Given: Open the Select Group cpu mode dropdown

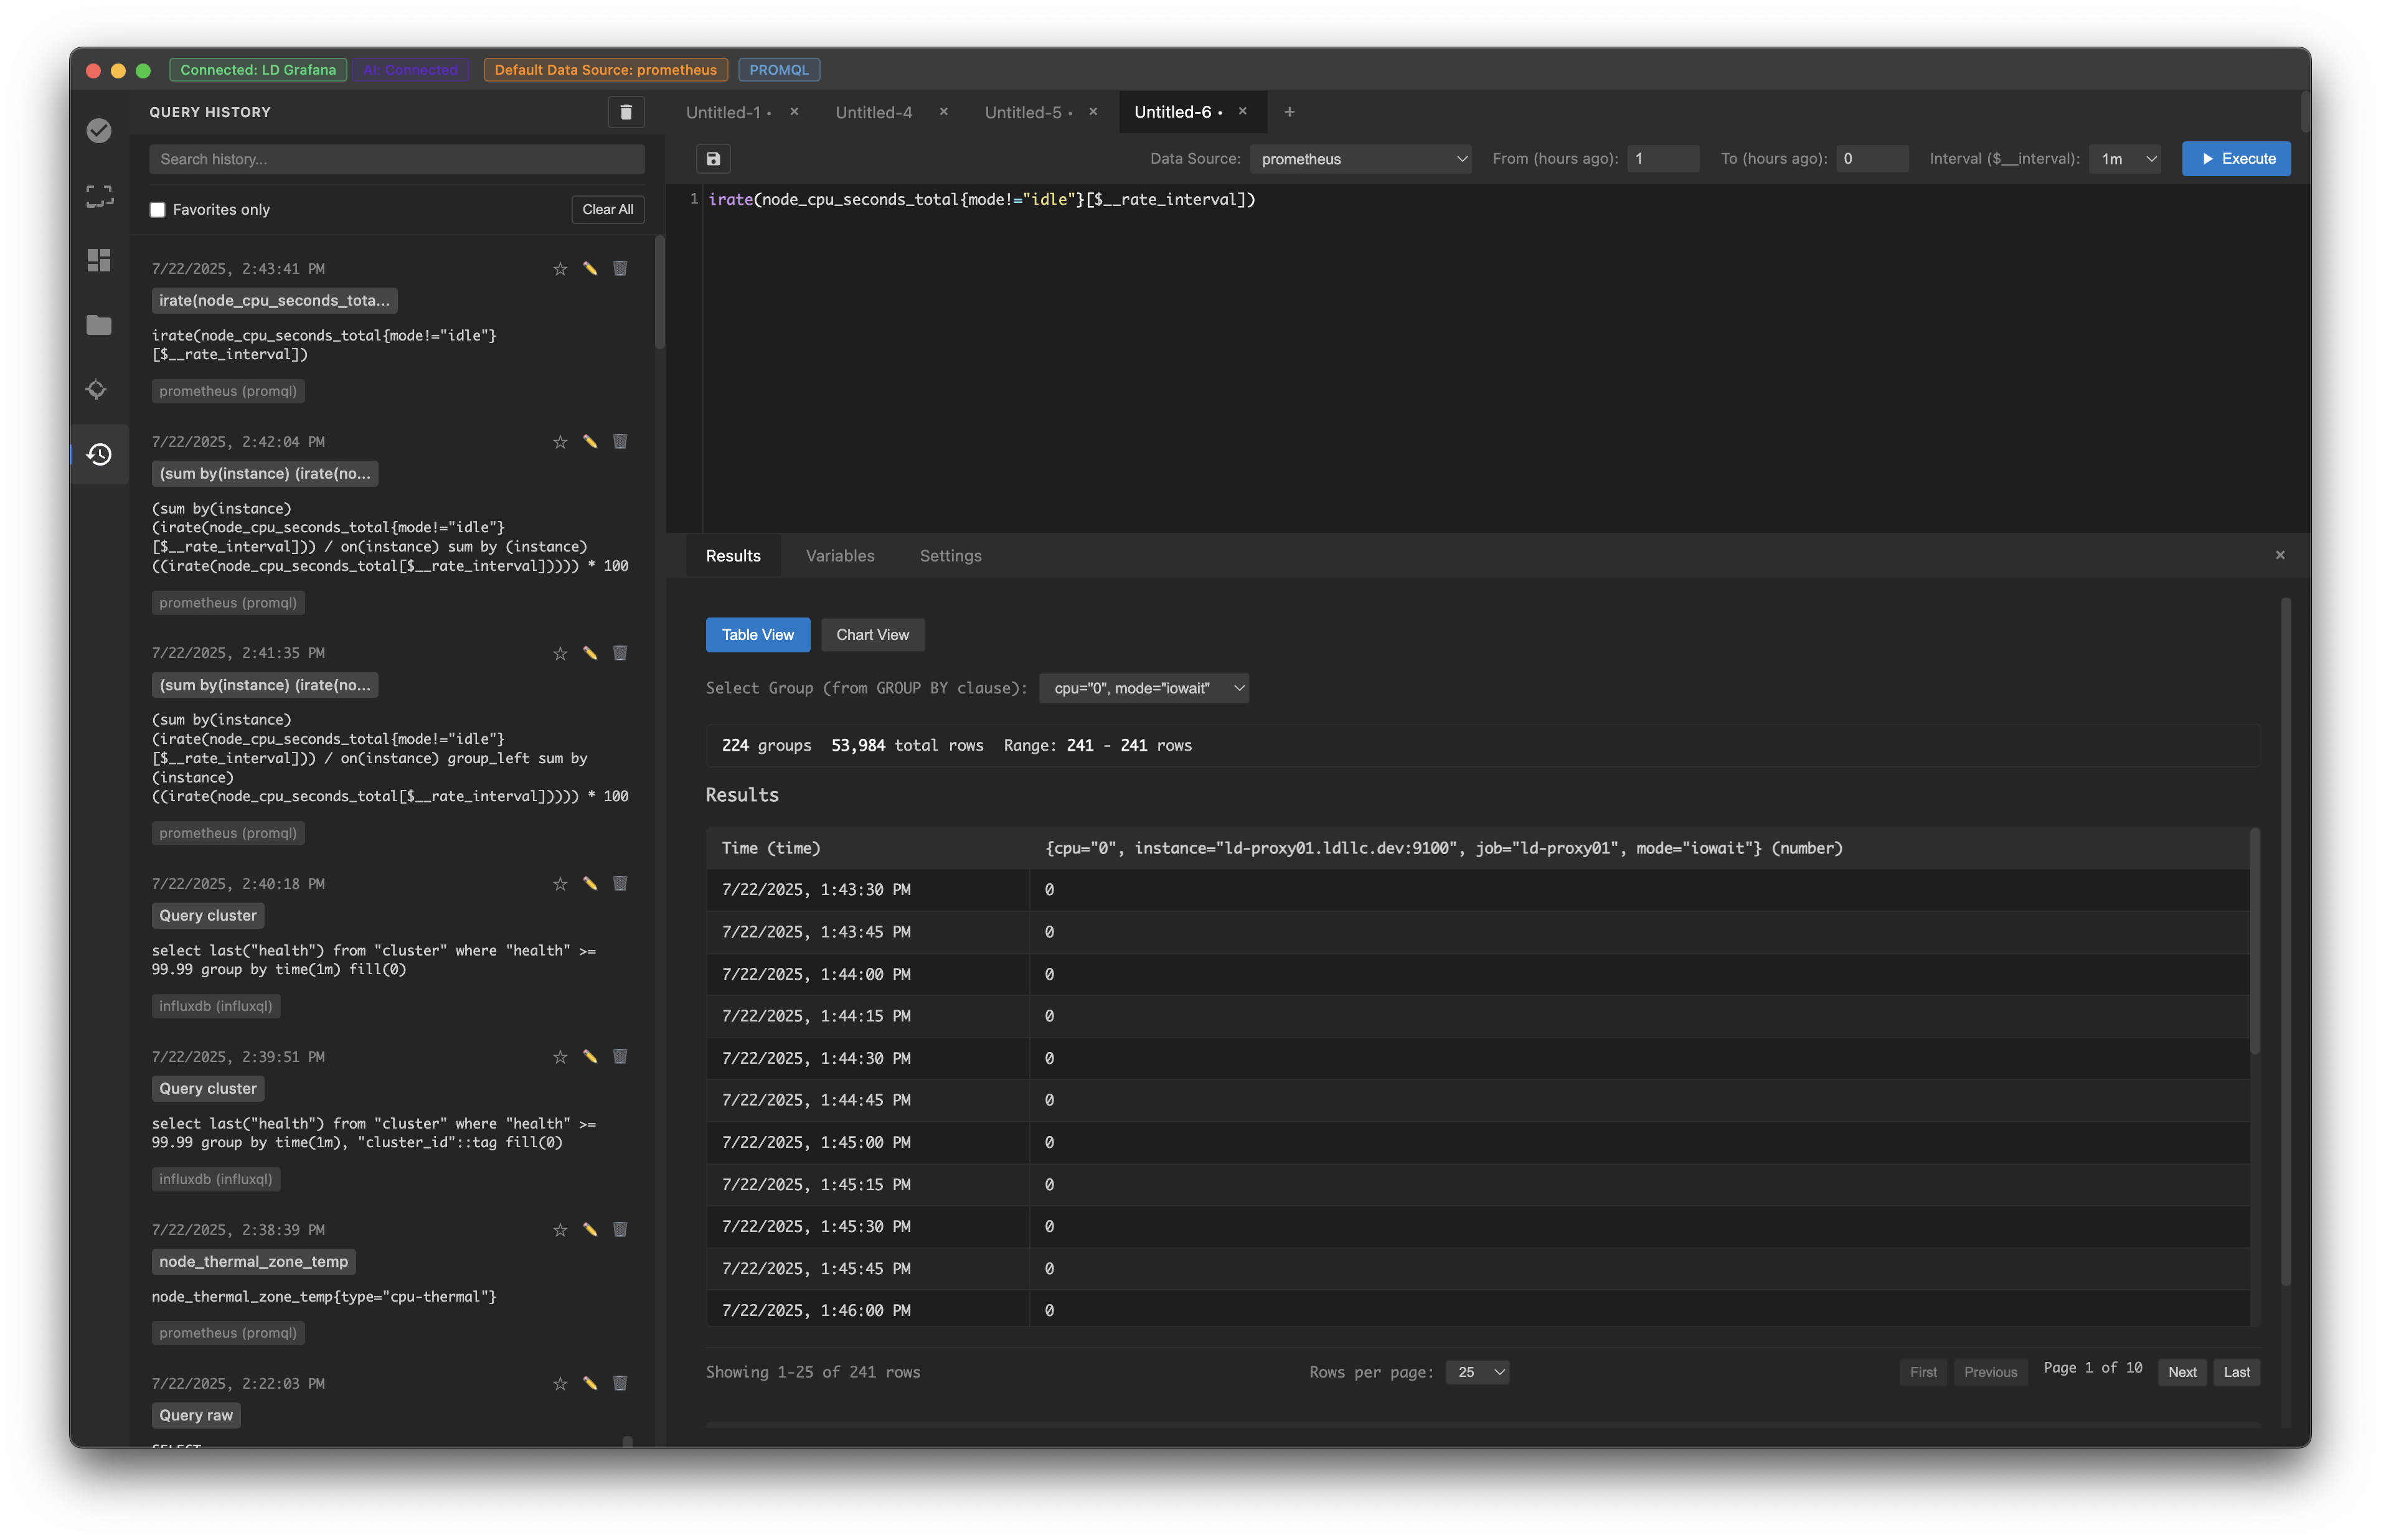Looking at the screenshot, I should (x=1144, y=688).
